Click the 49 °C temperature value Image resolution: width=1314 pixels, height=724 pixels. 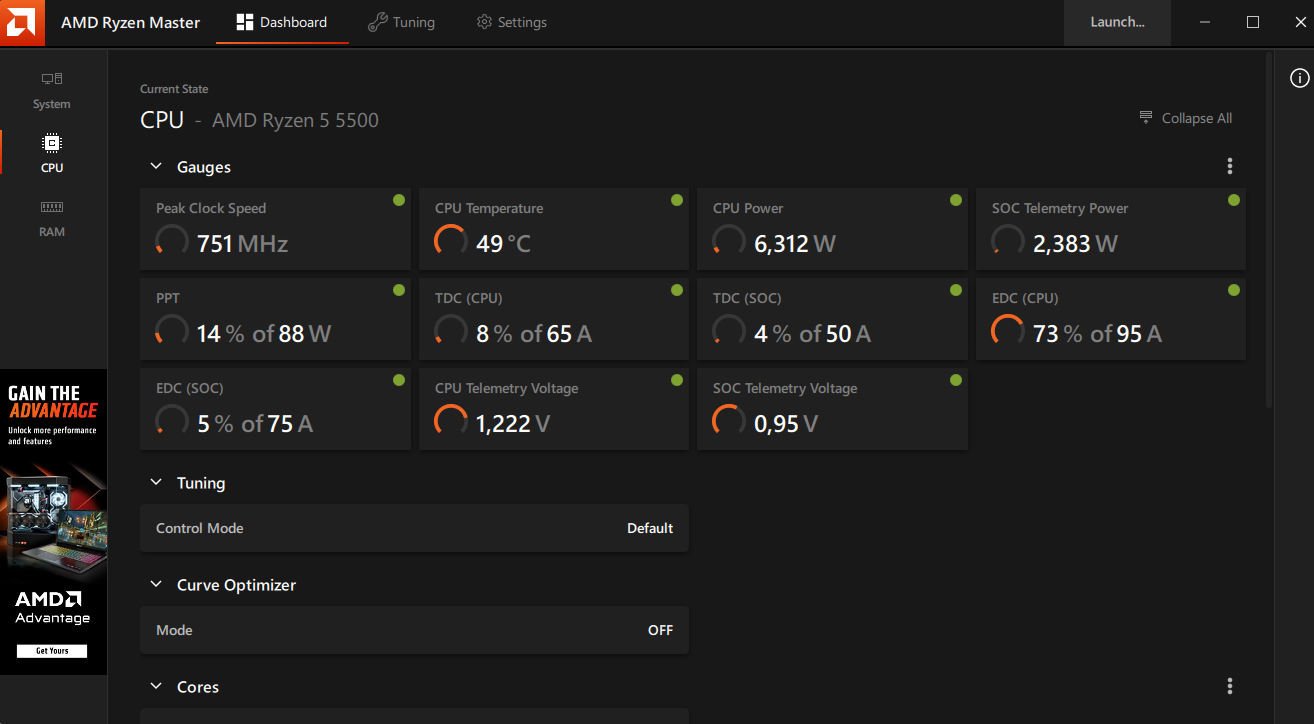coord(504,243)
